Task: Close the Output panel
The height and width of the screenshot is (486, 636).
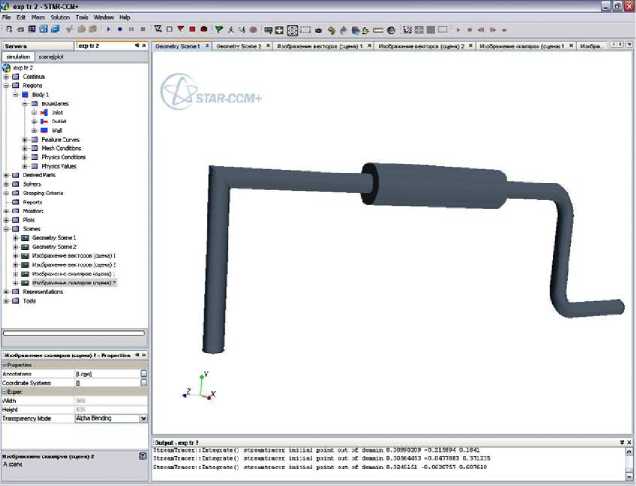Action: pos(630,442)
